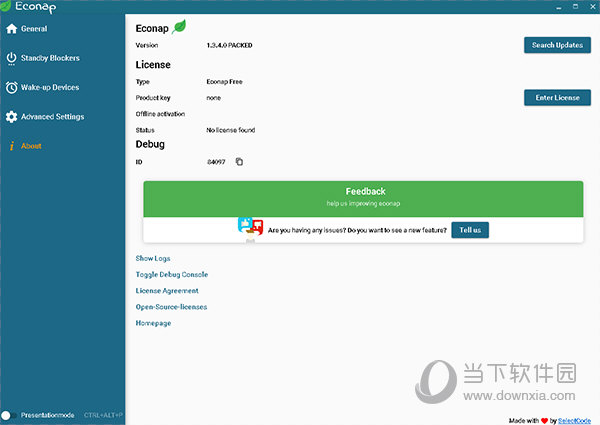Click the Econap leaf logo in title bar
The image size is (600, 425).
(x=5, y=6)
